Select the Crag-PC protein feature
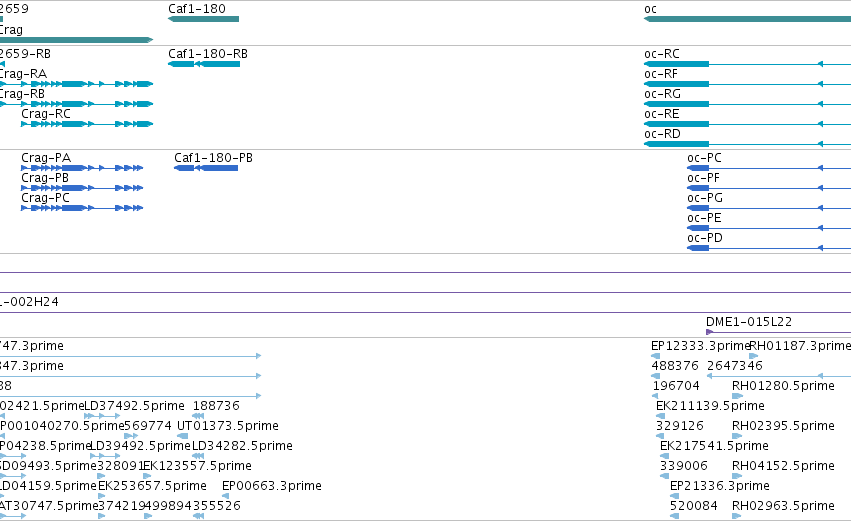The image size is (851, 521). coord(82,208)
